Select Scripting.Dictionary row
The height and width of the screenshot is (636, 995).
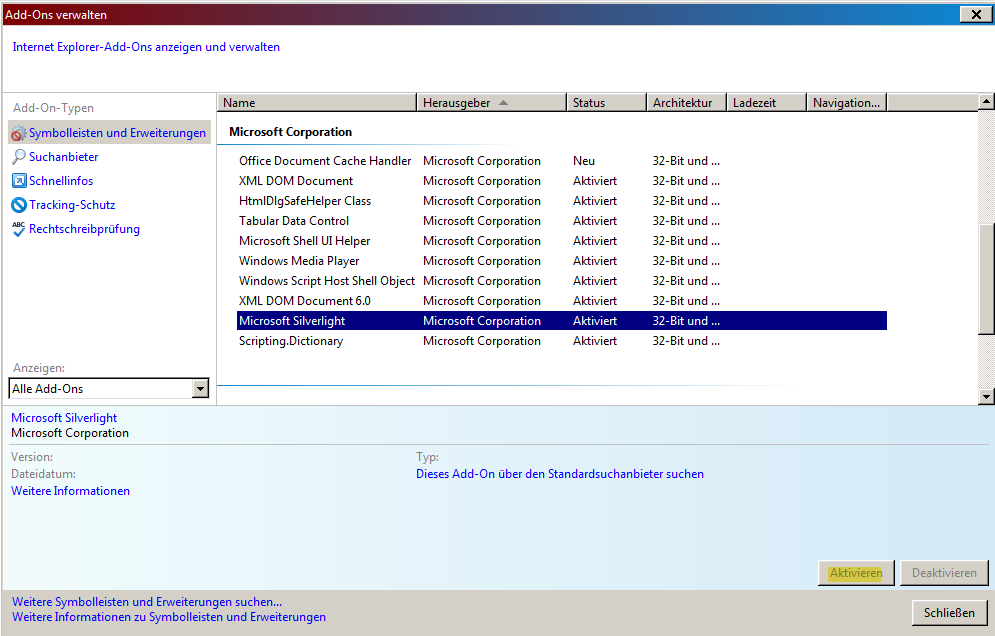point(562,341)
